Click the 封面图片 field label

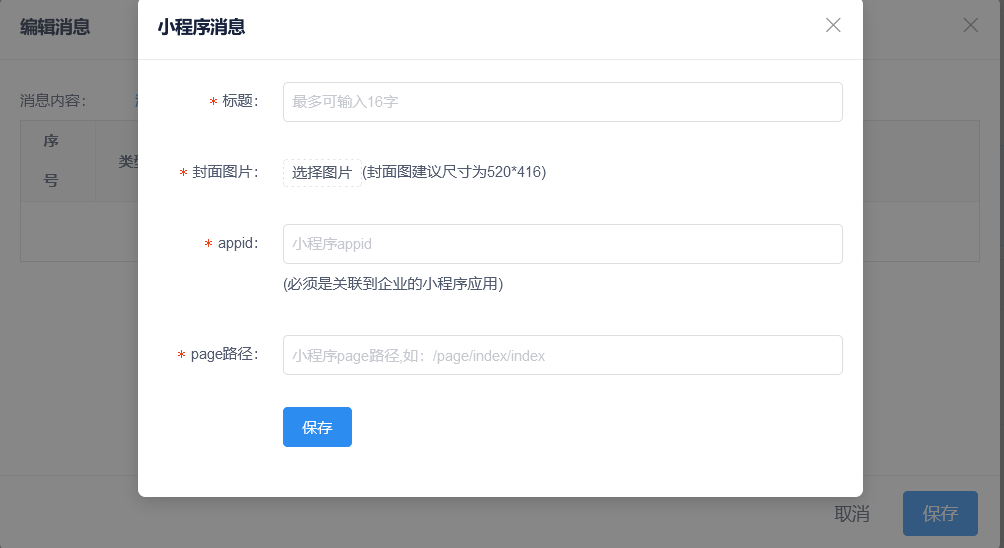tap(225, 172)
